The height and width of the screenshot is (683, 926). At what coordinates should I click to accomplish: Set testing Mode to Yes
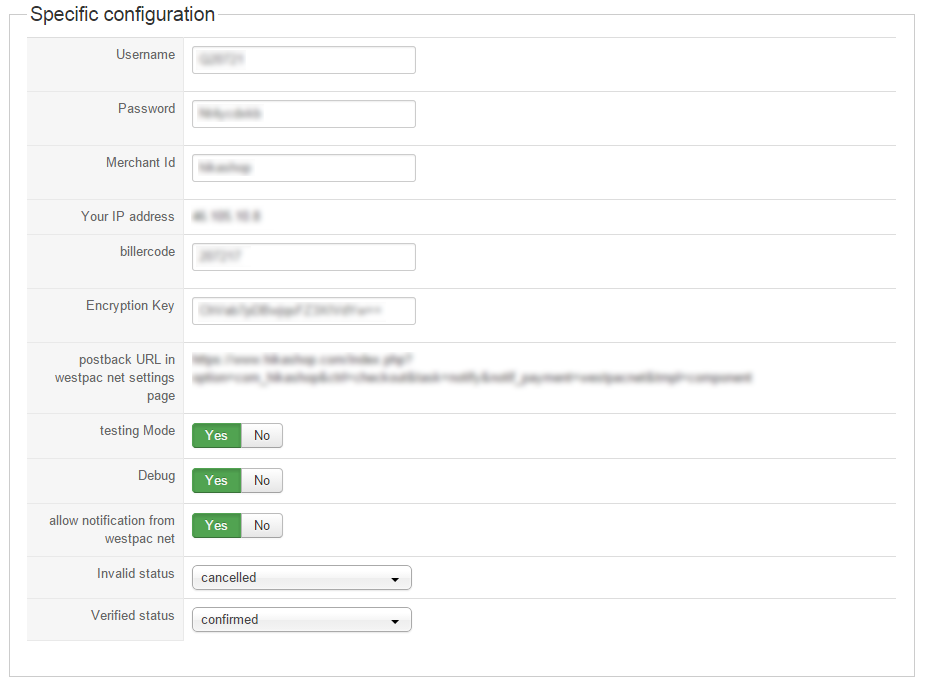pos(216,436)
